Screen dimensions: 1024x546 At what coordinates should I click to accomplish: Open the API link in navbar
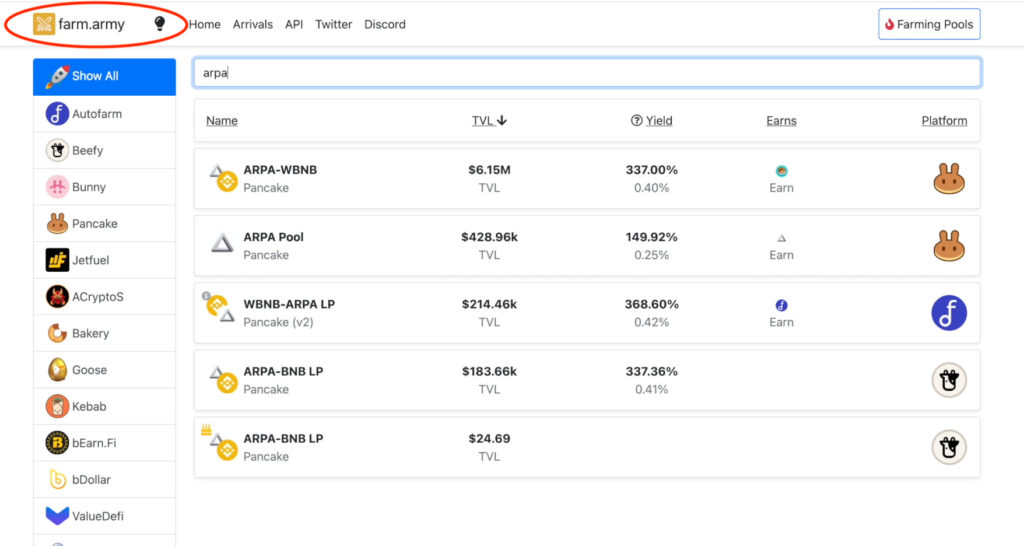(x=294, y=24)
